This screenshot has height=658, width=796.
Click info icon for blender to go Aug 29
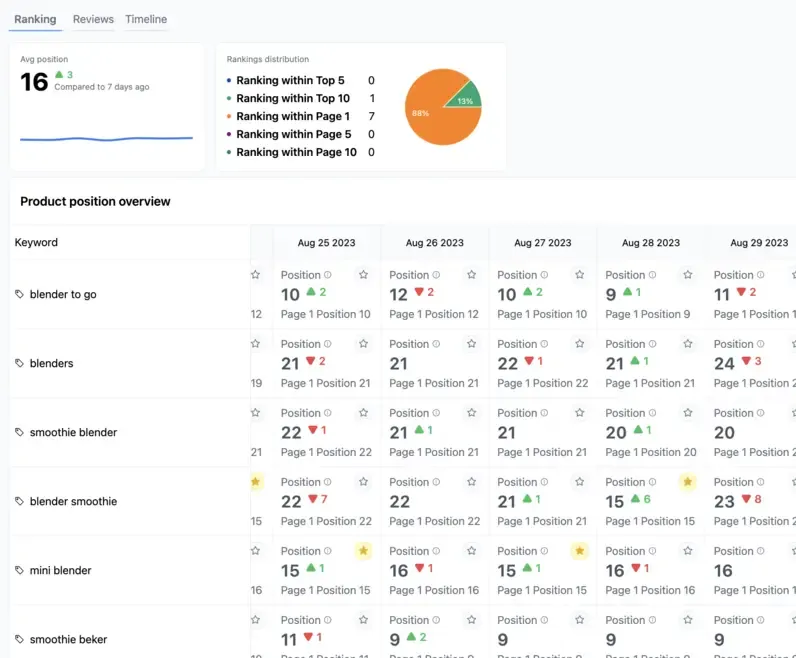(760, 275)
